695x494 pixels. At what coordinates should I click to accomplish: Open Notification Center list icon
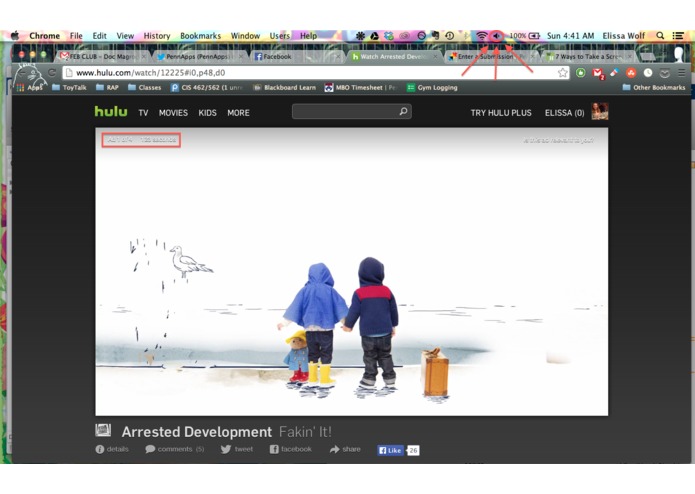(x=678, y=36)
